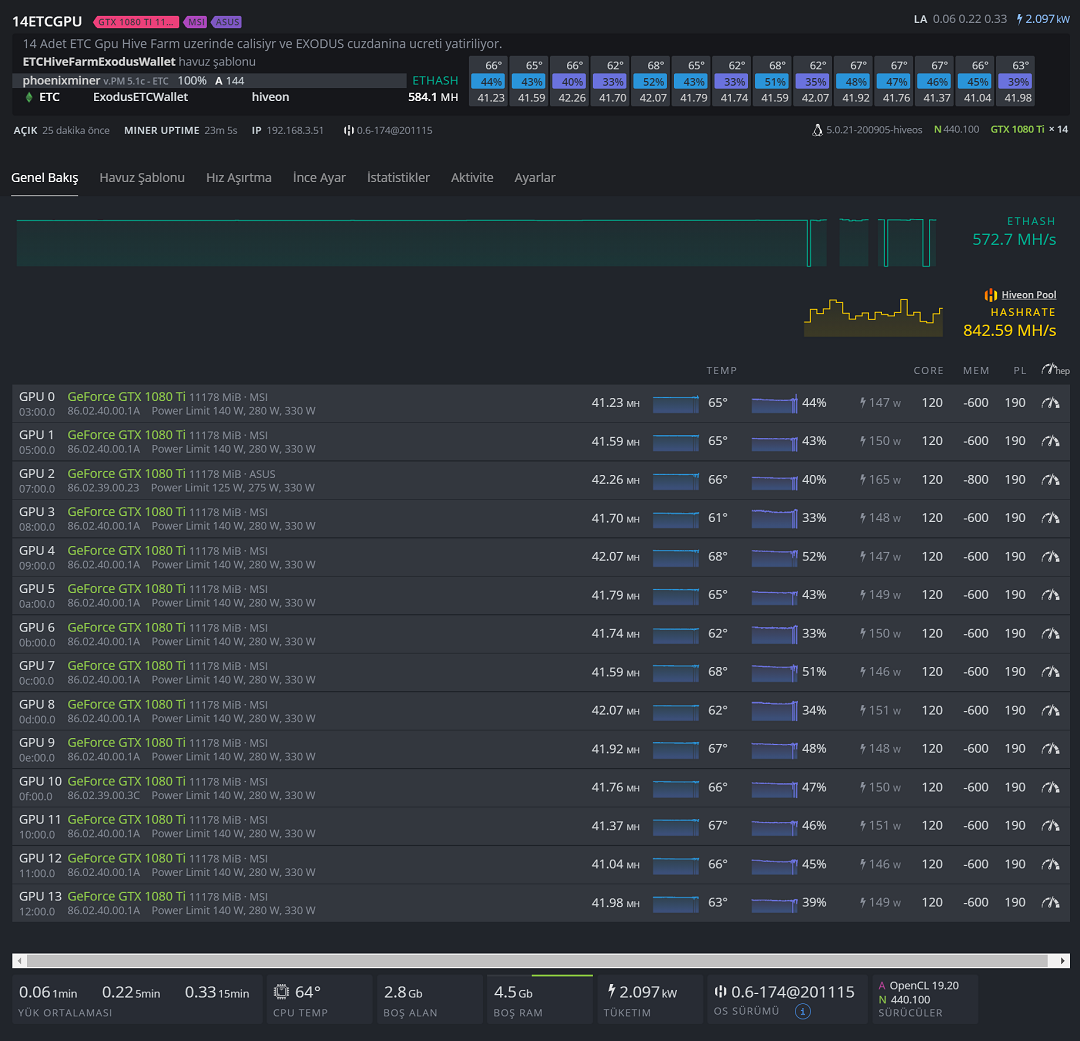Click the Linux penguin kernel icon
The height and width of the screenshot is (1041, 1080).
pos(818,130)
